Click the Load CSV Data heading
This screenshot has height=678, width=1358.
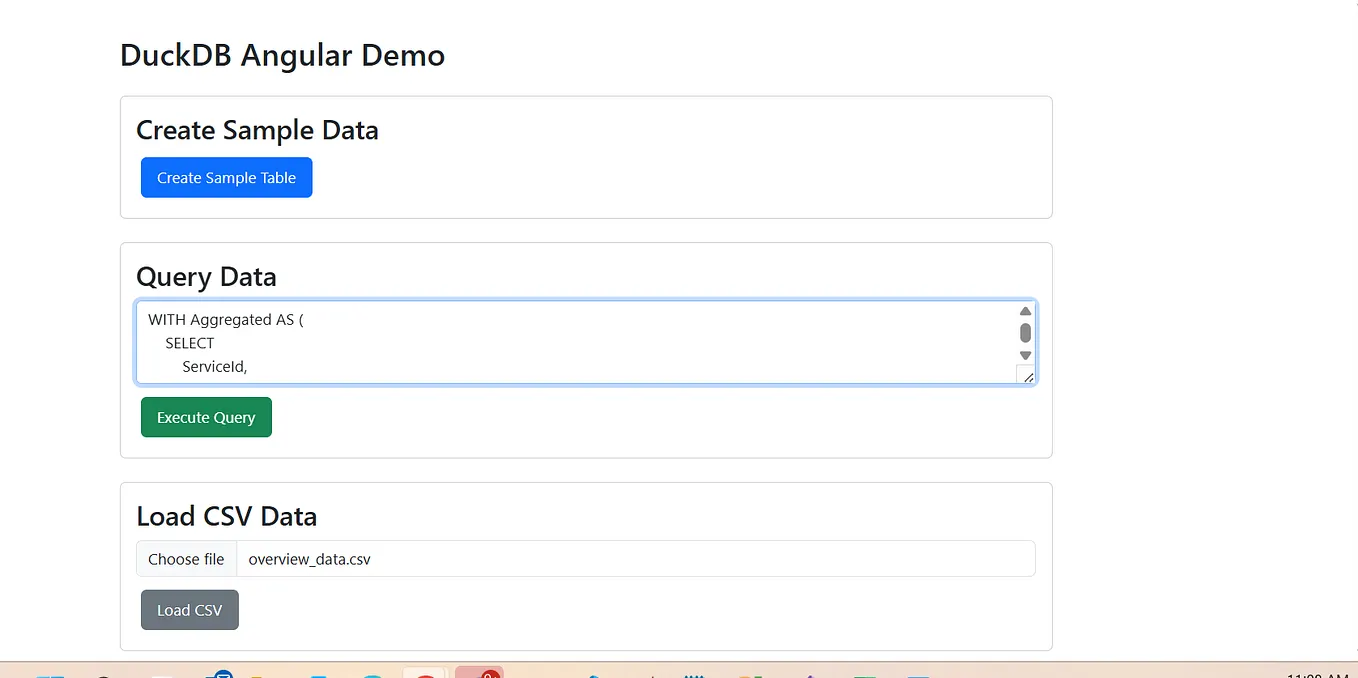click(226, 516)
